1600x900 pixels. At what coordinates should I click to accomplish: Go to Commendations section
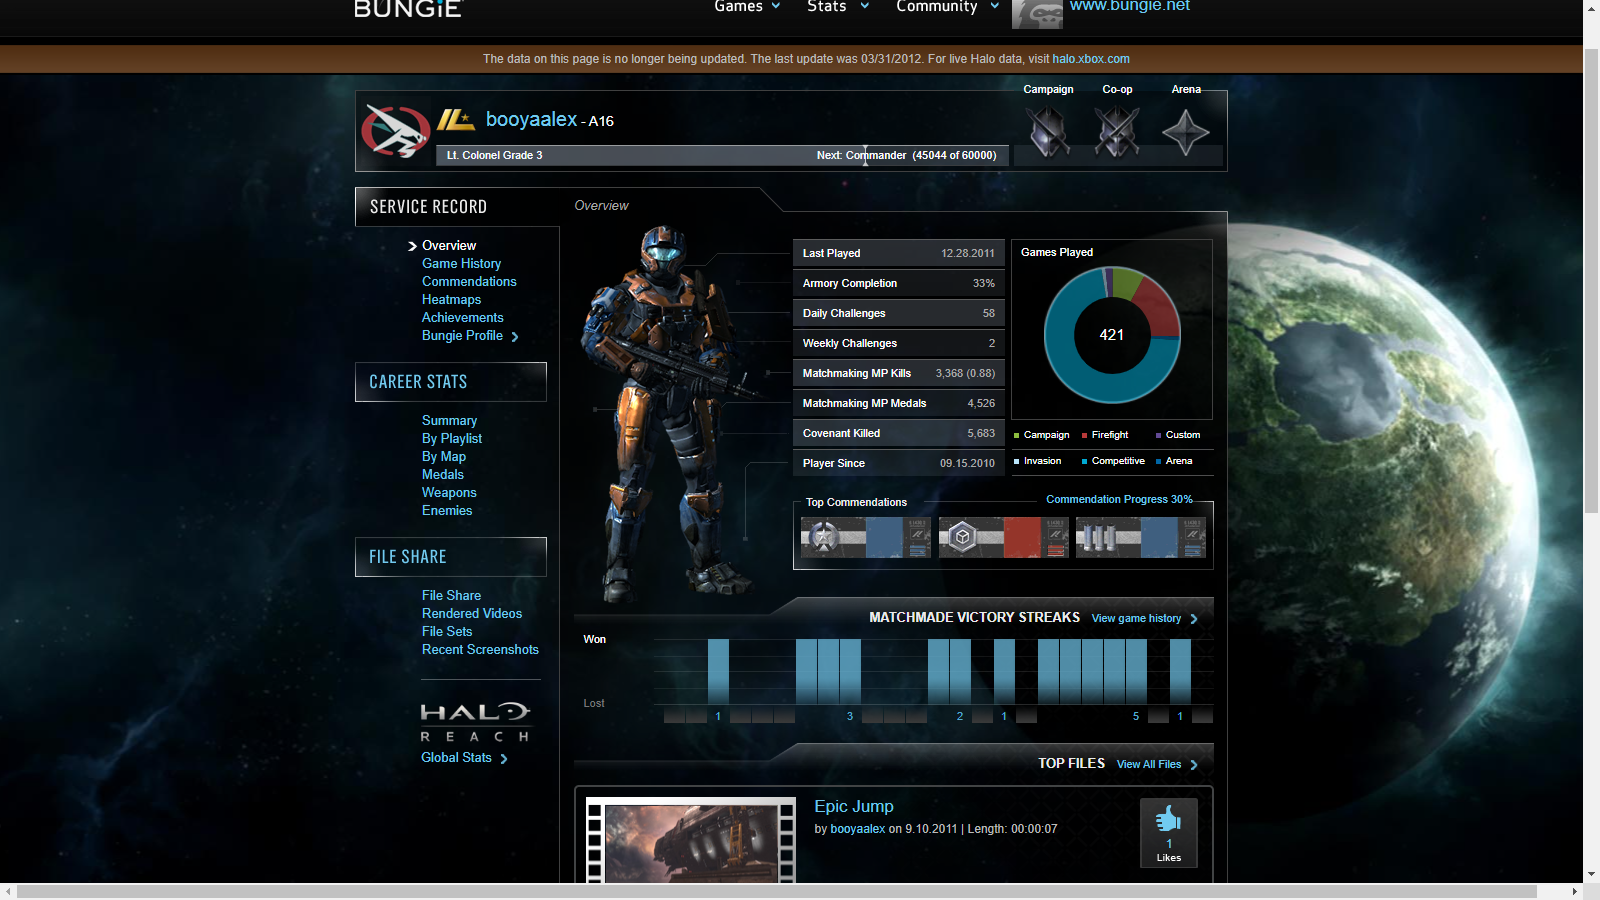click(x=469, y=281)
